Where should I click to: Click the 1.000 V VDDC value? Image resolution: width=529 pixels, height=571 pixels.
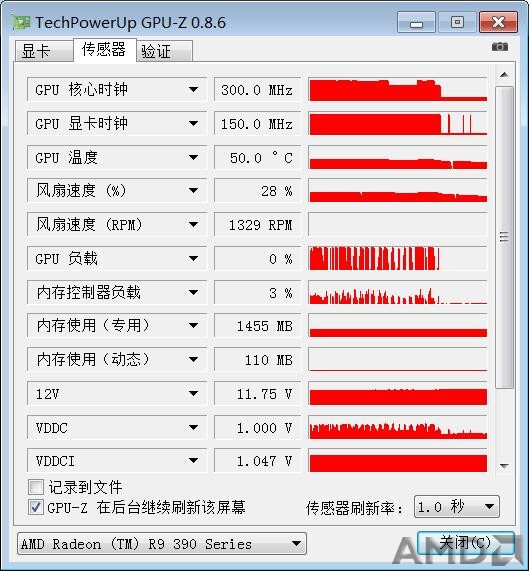tap(257, 428)
